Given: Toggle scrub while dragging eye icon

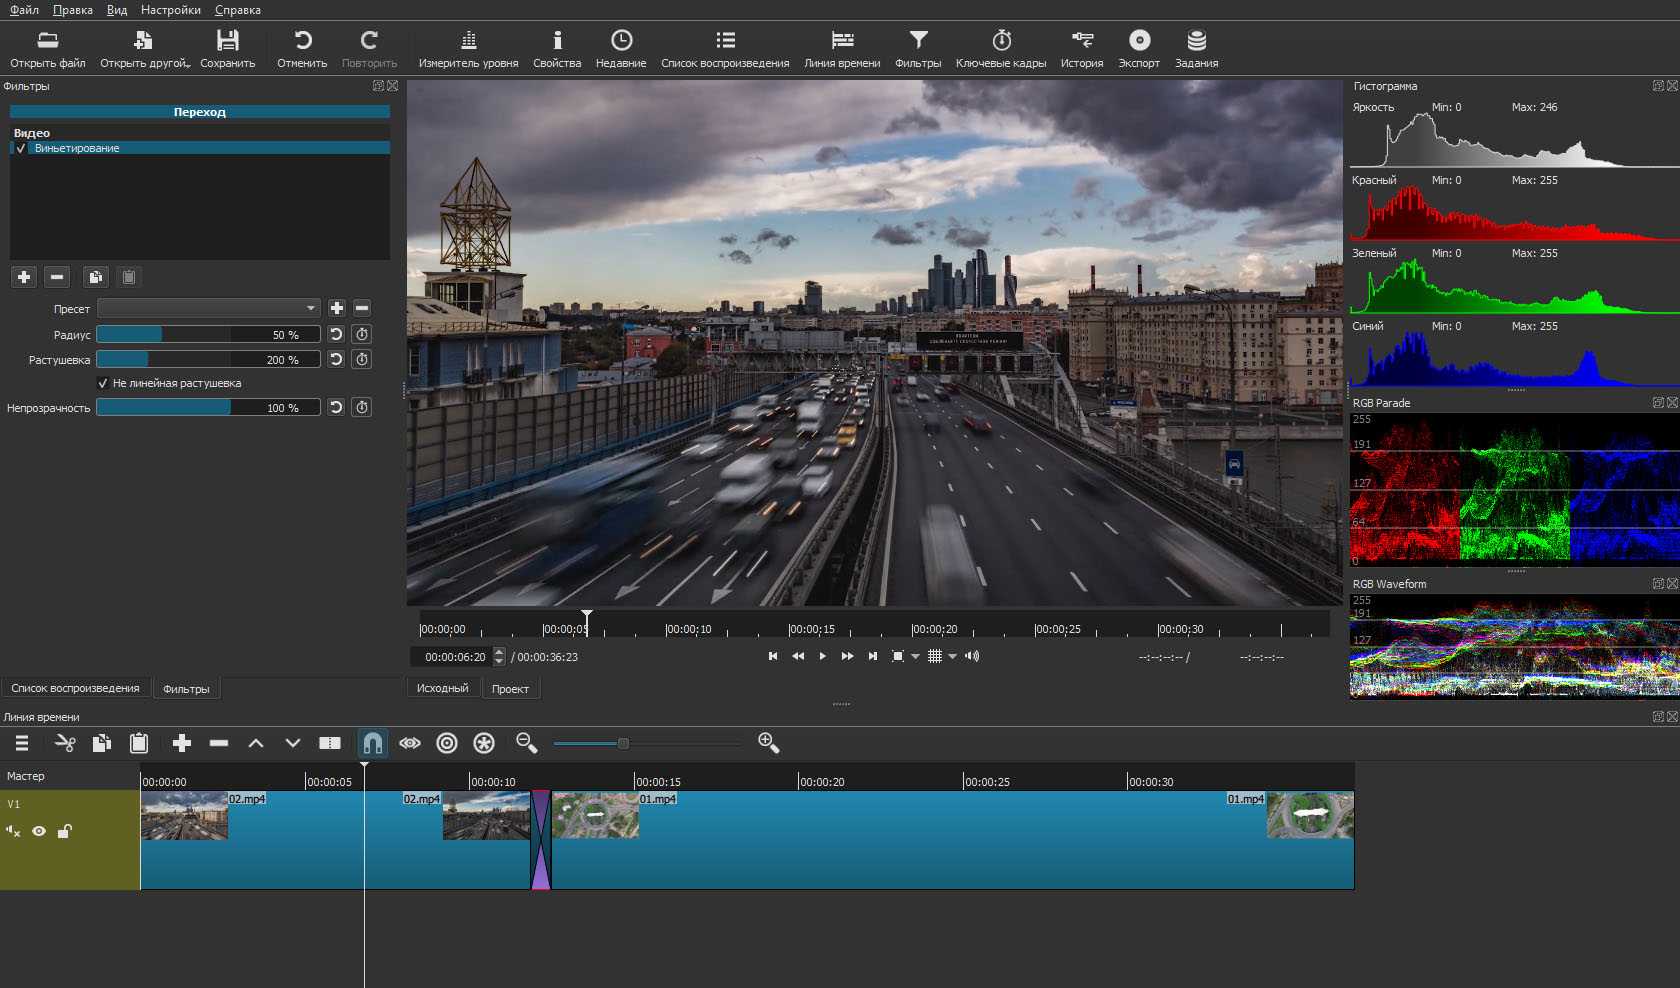Looking at the screenshot, I should [410, 743].
